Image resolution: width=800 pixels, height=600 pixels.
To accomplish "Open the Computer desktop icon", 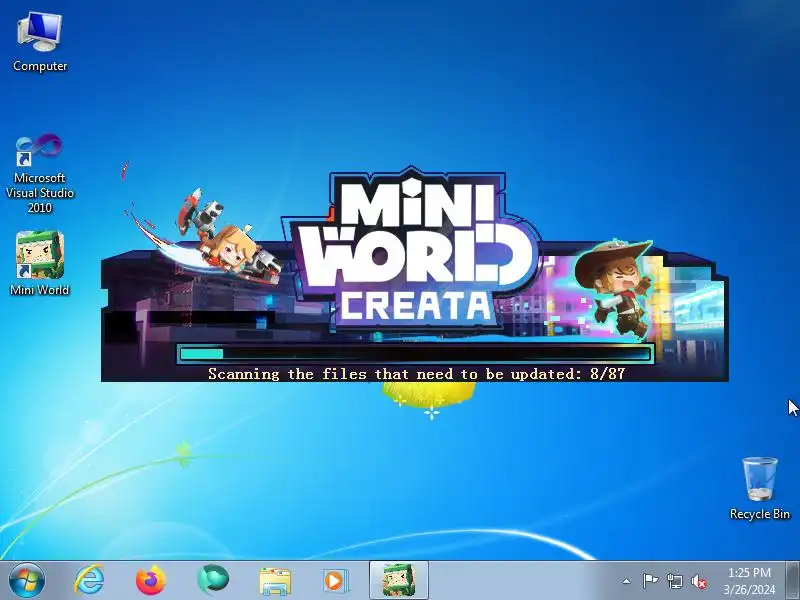I will [x=40, y=42].
